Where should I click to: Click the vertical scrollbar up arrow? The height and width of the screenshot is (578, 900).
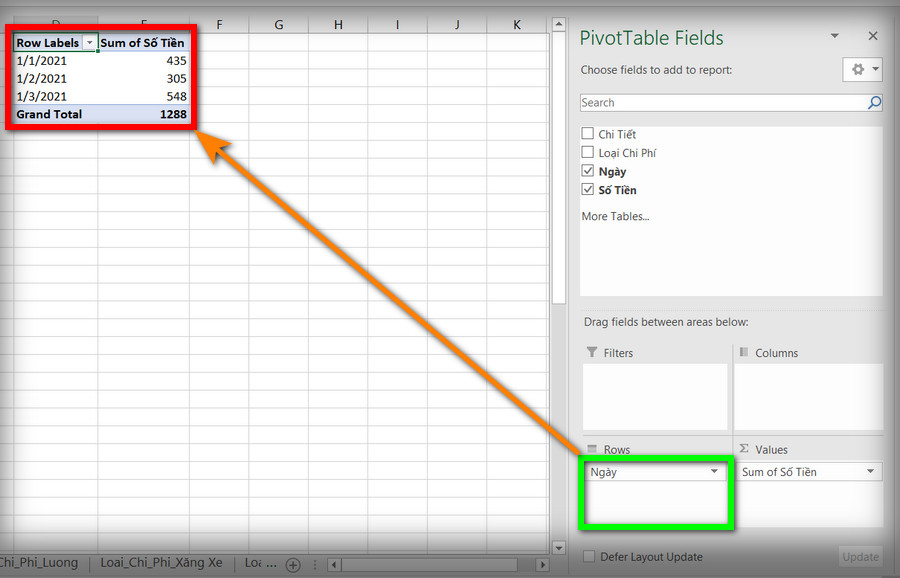point(558,24)
